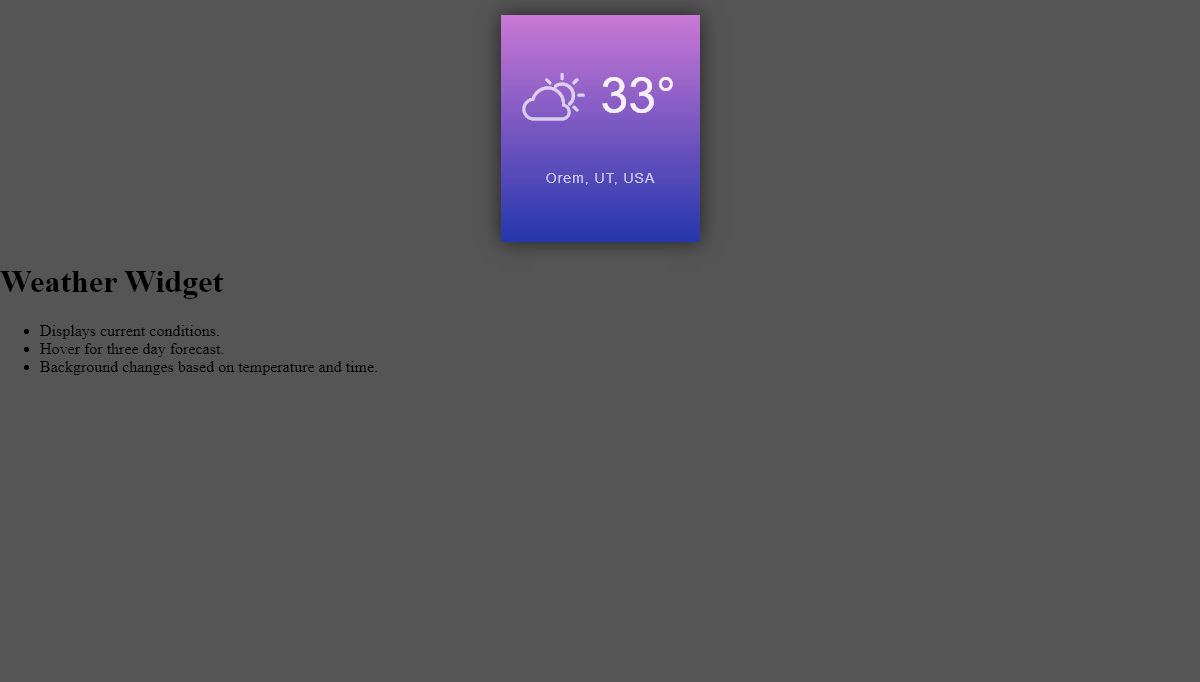Image resolution: width=1200 pixels, height=682 pixels.
Task: Click the Background changes based on temperature item
Action: [208, 367]
